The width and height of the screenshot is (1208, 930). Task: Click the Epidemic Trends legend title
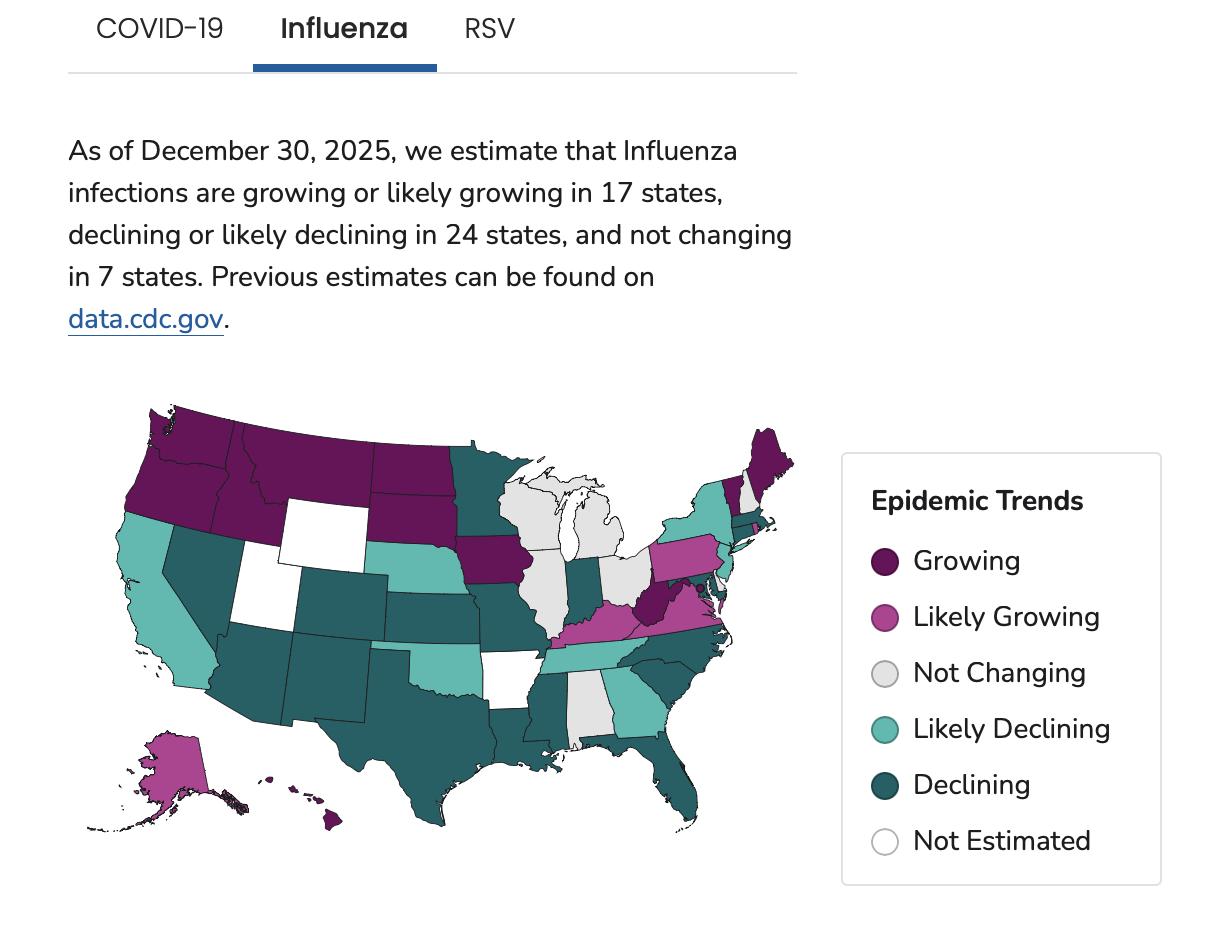[977, 500]
